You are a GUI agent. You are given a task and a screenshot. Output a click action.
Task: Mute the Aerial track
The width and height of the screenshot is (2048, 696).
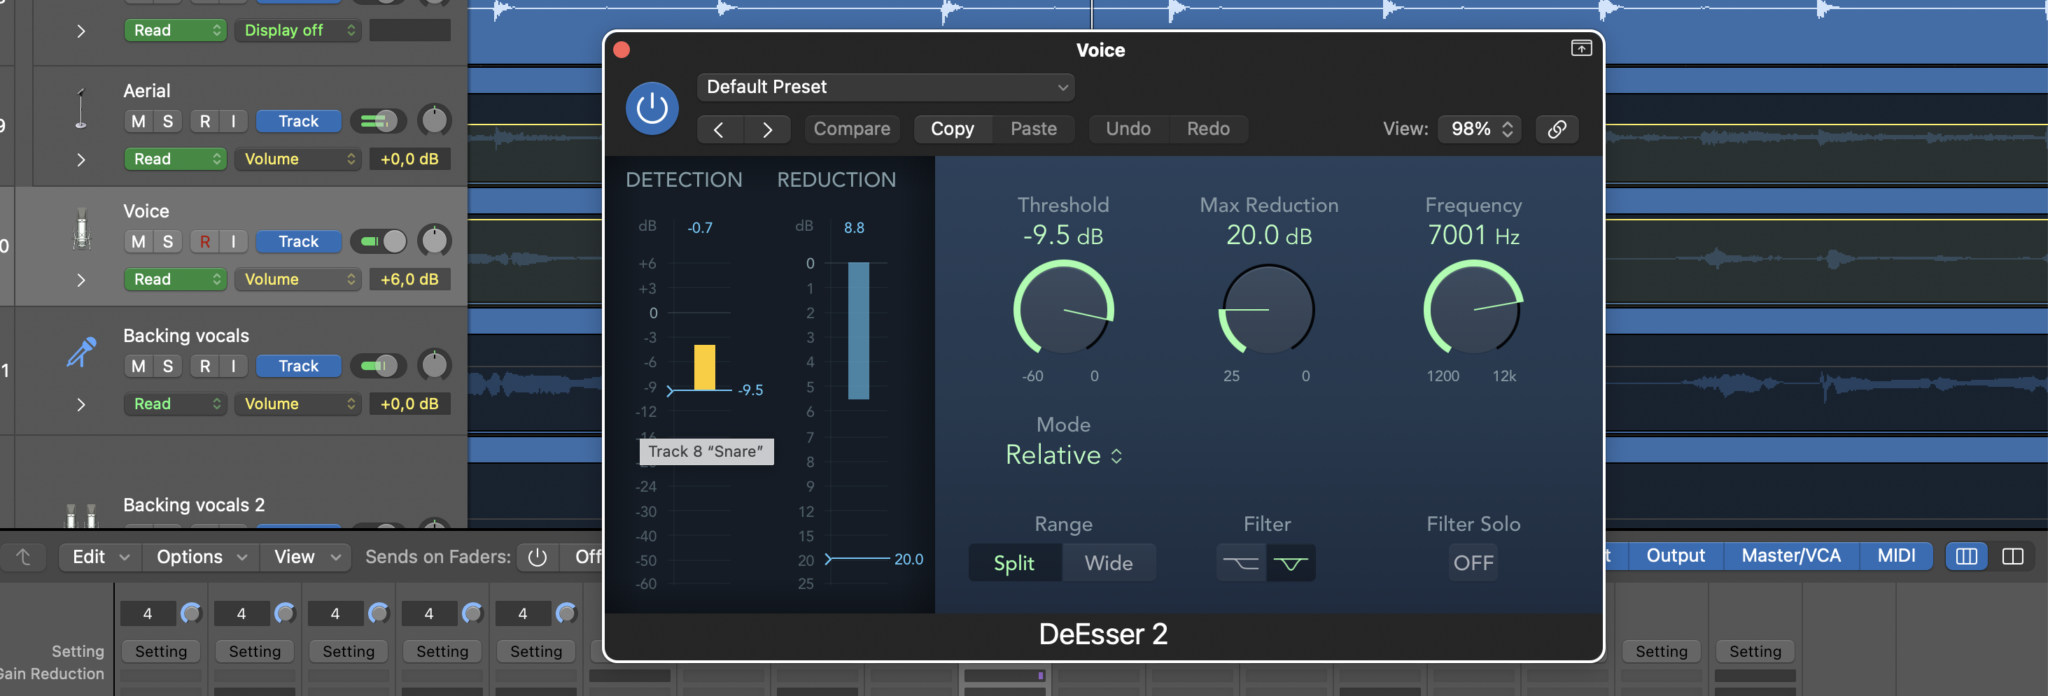138,121
